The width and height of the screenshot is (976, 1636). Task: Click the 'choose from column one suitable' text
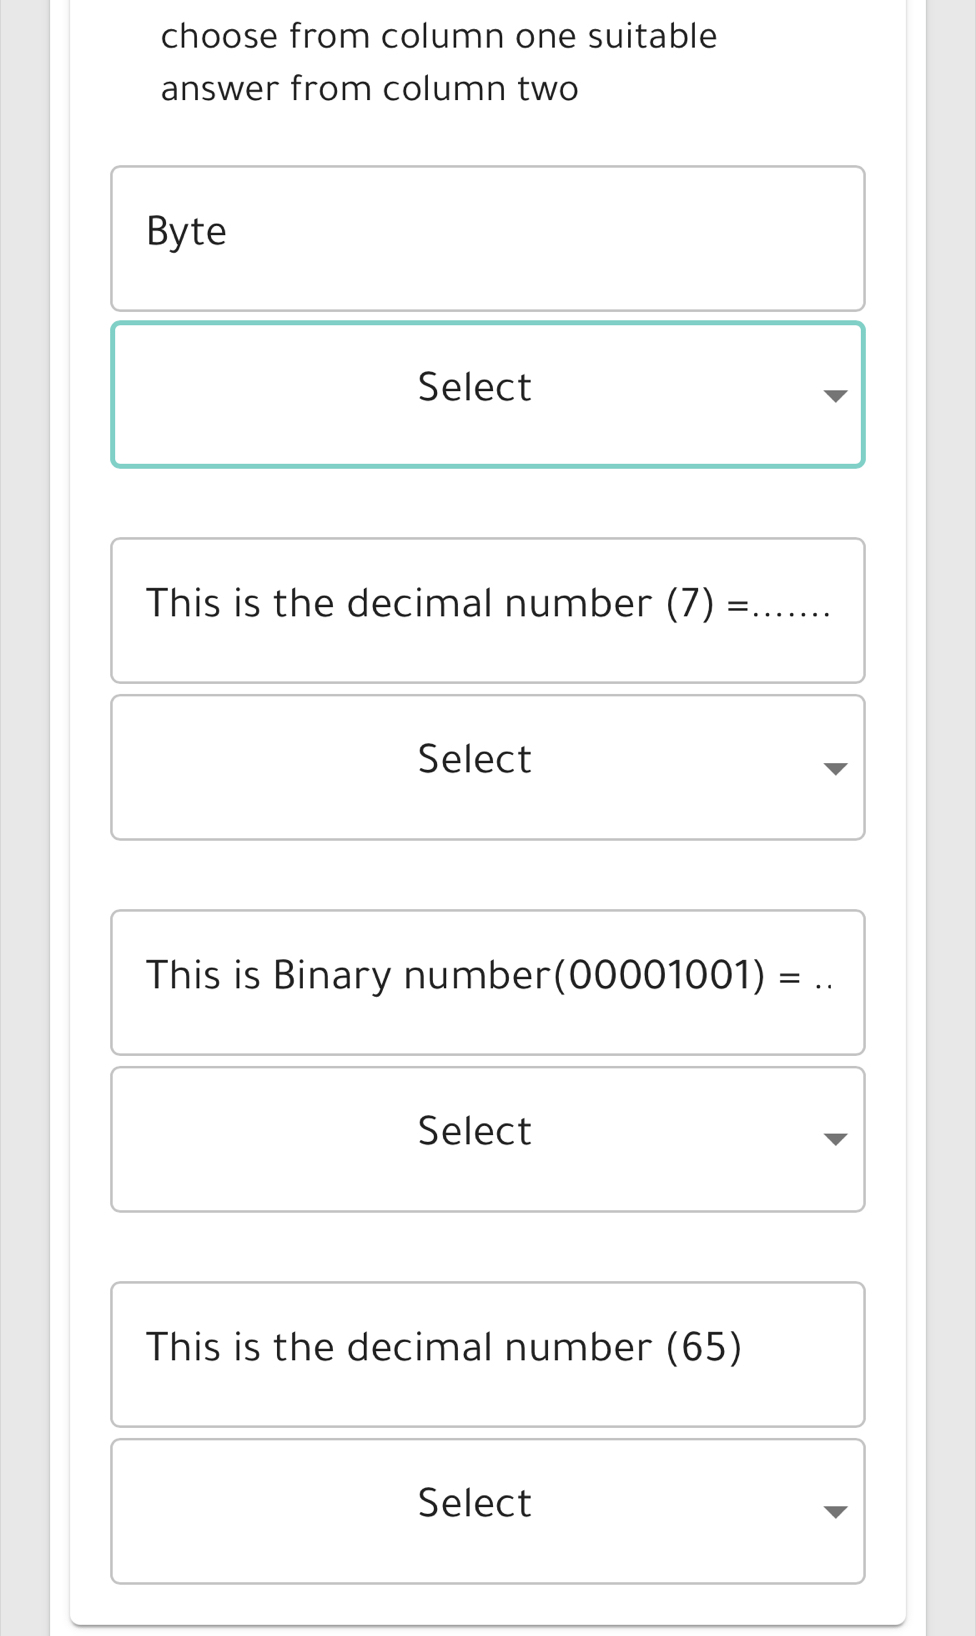(x=439, y=36)
